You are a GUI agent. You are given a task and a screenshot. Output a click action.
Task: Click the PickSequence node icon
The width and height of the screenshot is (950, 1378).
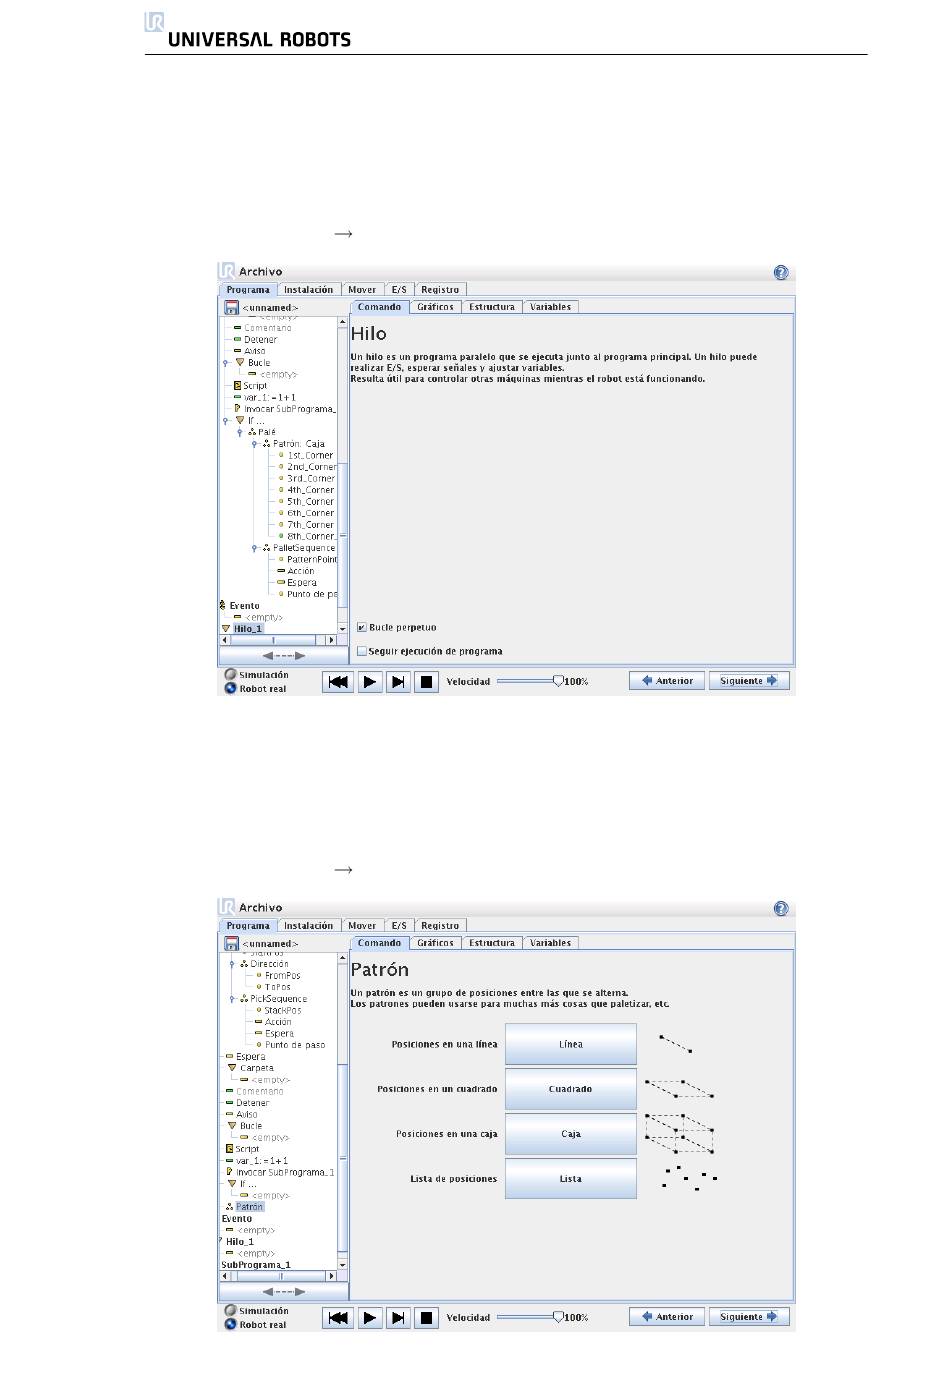[x=244, y=999]
